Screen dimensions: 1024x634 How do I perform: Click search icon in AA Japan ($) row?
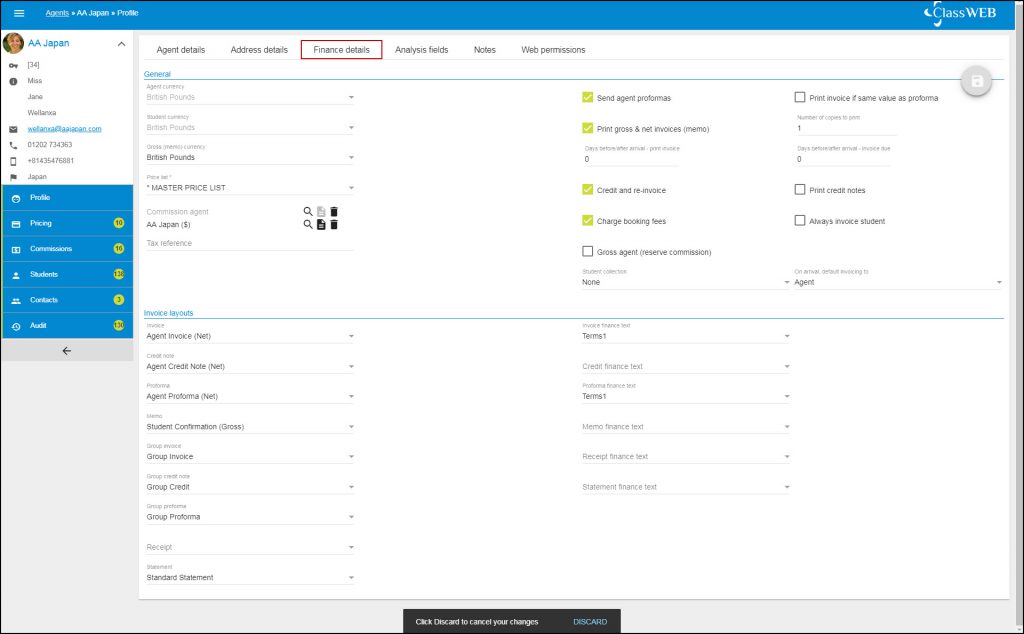coord(308,225)
